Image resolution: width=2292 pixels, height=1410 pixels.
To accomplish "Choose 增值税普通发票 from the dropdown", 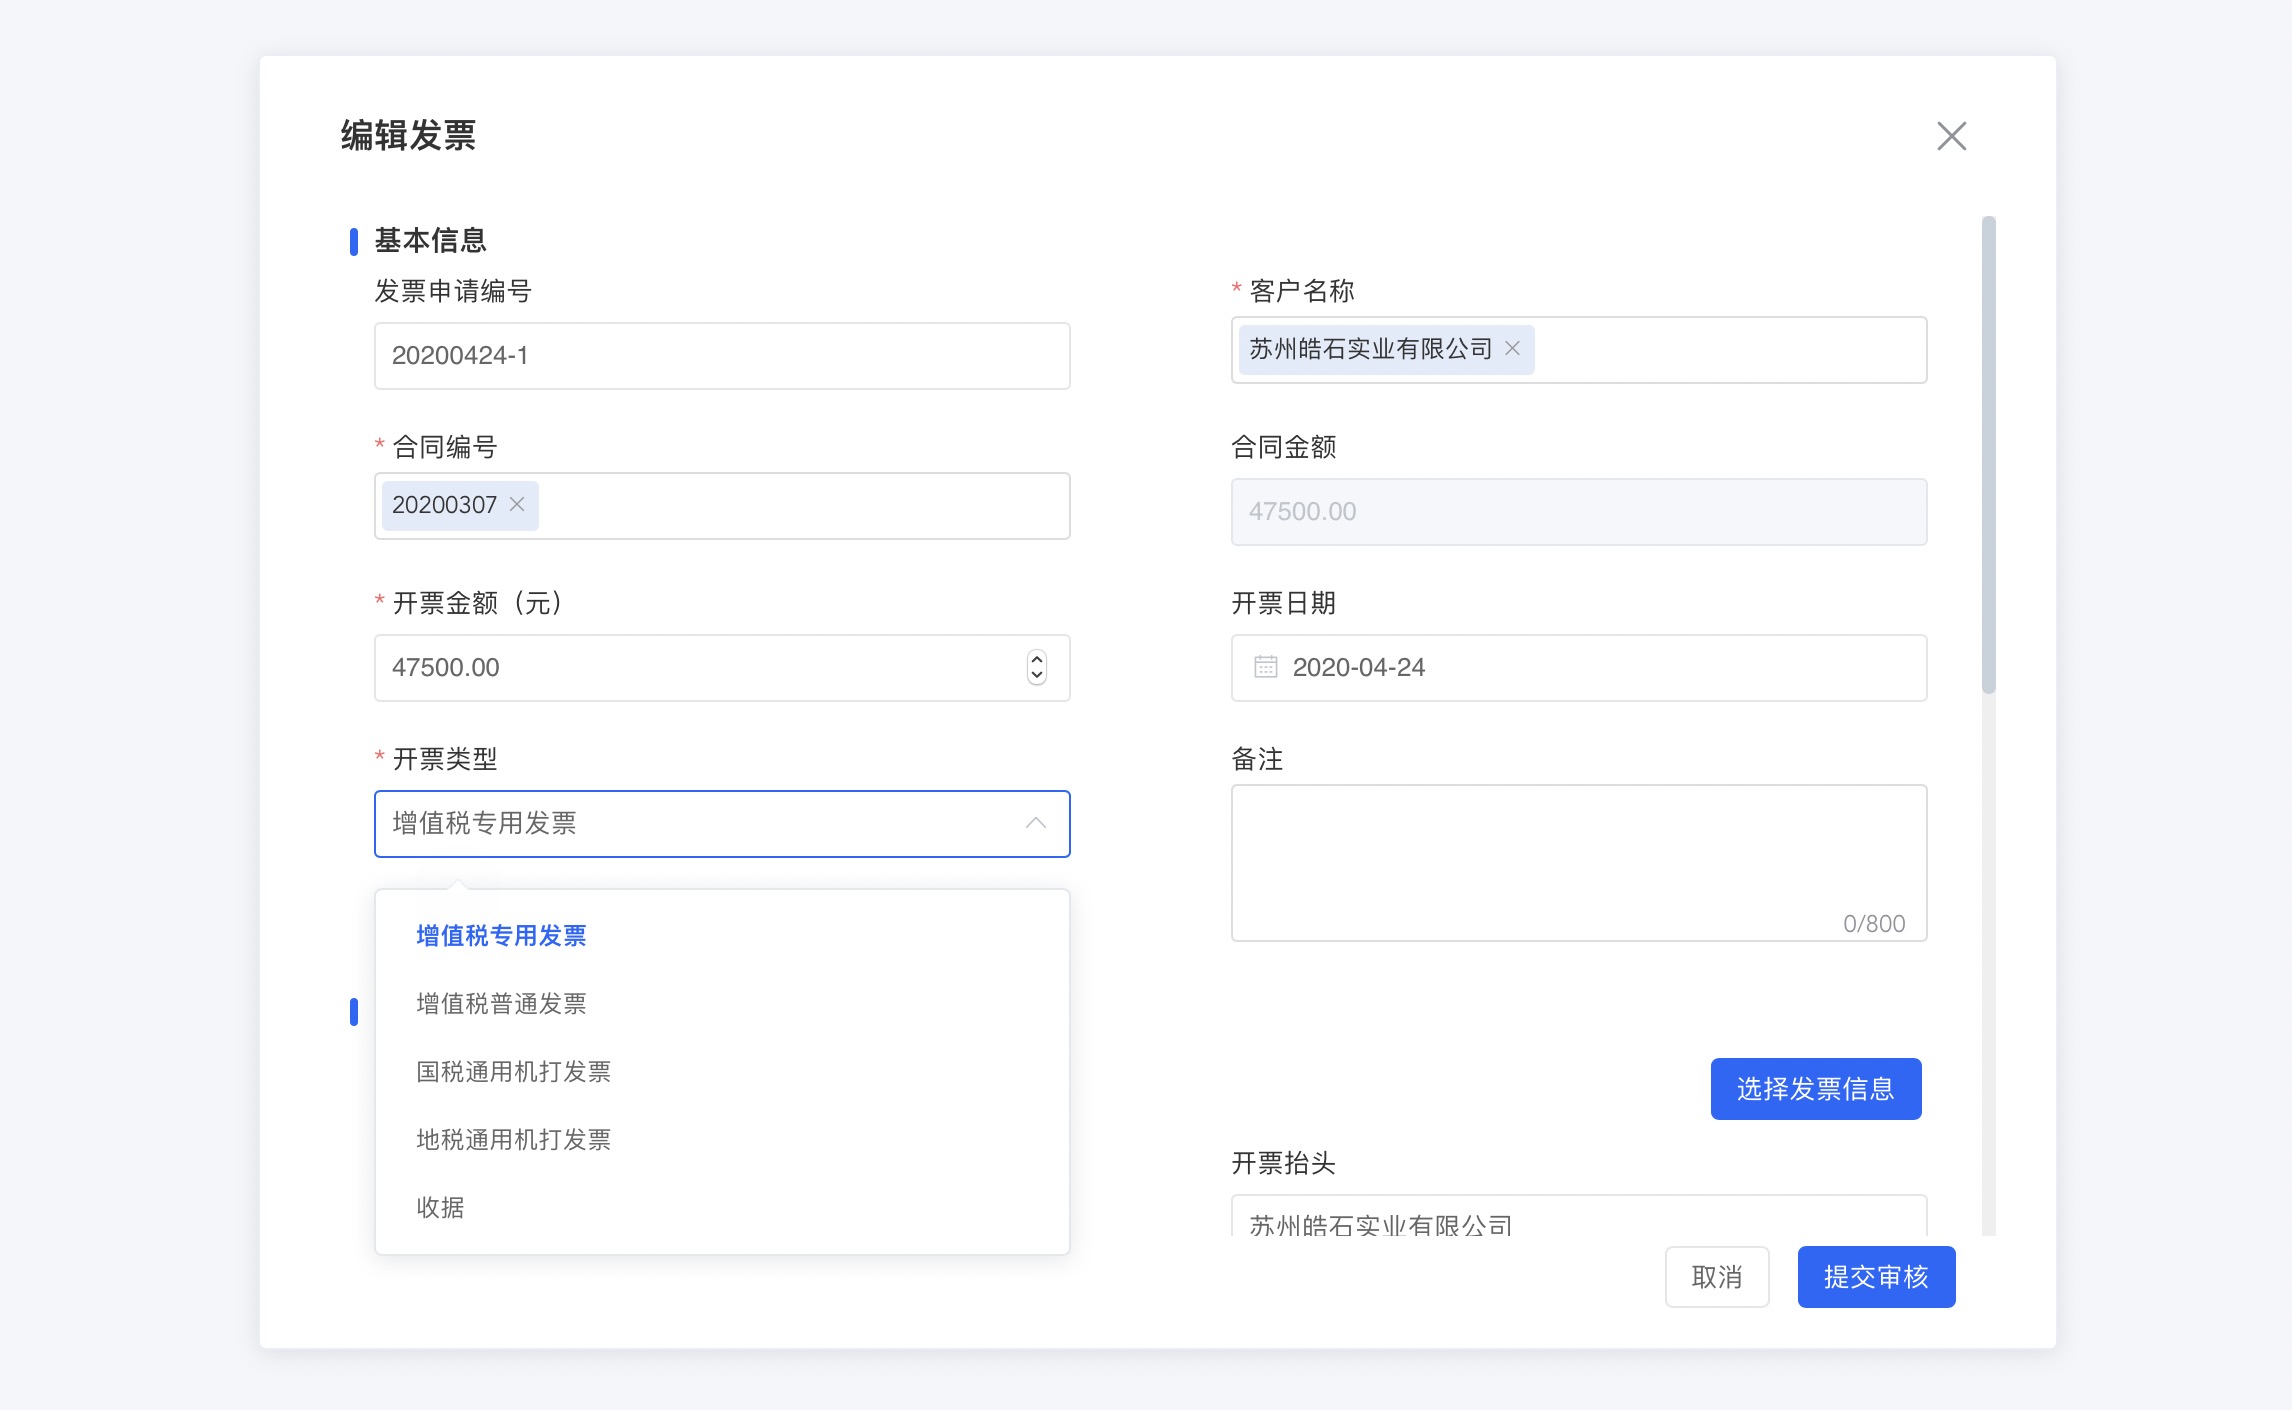I will pyautogui.click(x=501, y=1004).
